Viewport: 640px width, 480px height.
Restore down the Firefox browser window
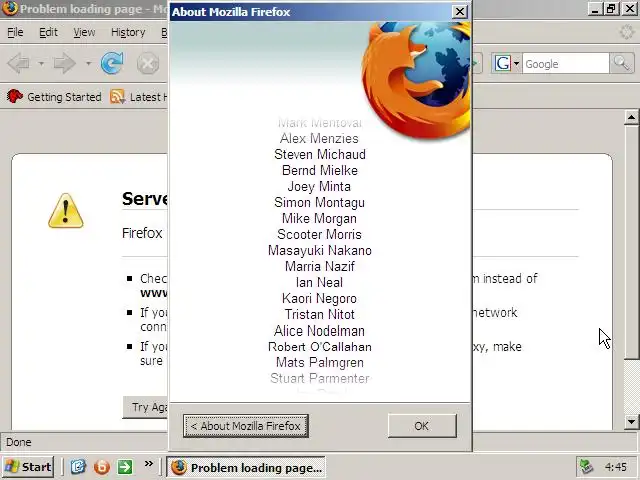click(612, 9)
